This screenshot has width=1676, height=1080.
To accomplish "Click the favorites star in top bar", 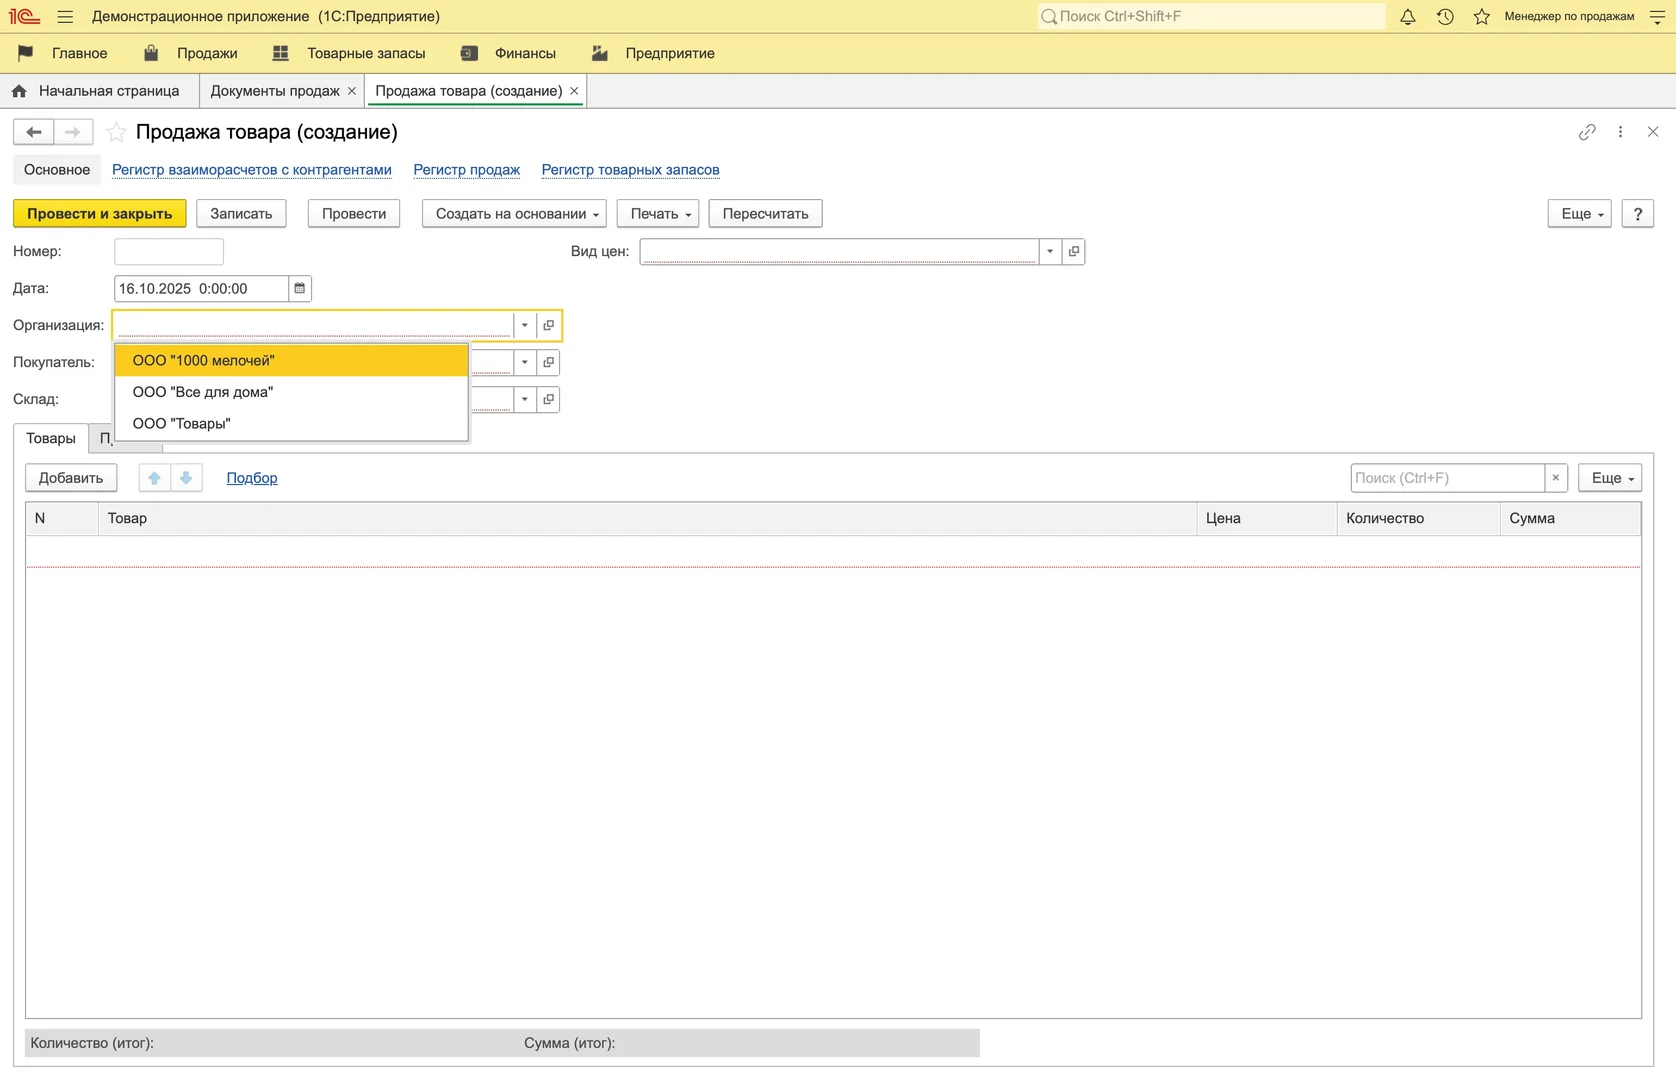I will (x=1482, y=17).
